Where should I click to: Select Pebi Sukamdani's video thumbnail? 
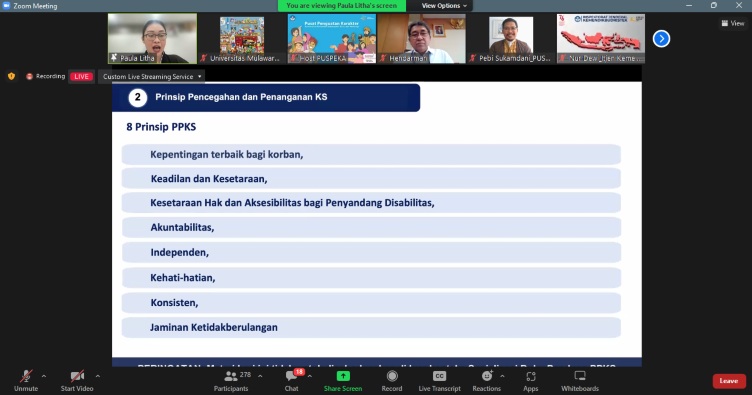pos(511,38)
